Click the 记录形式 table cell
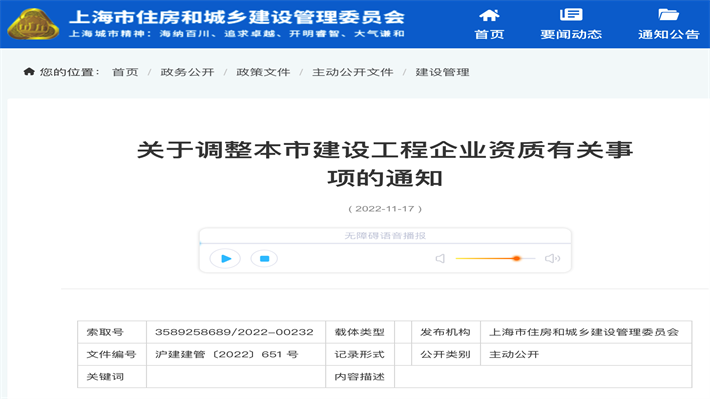This screenshot has width=710, height=399. tap(360, 354)
